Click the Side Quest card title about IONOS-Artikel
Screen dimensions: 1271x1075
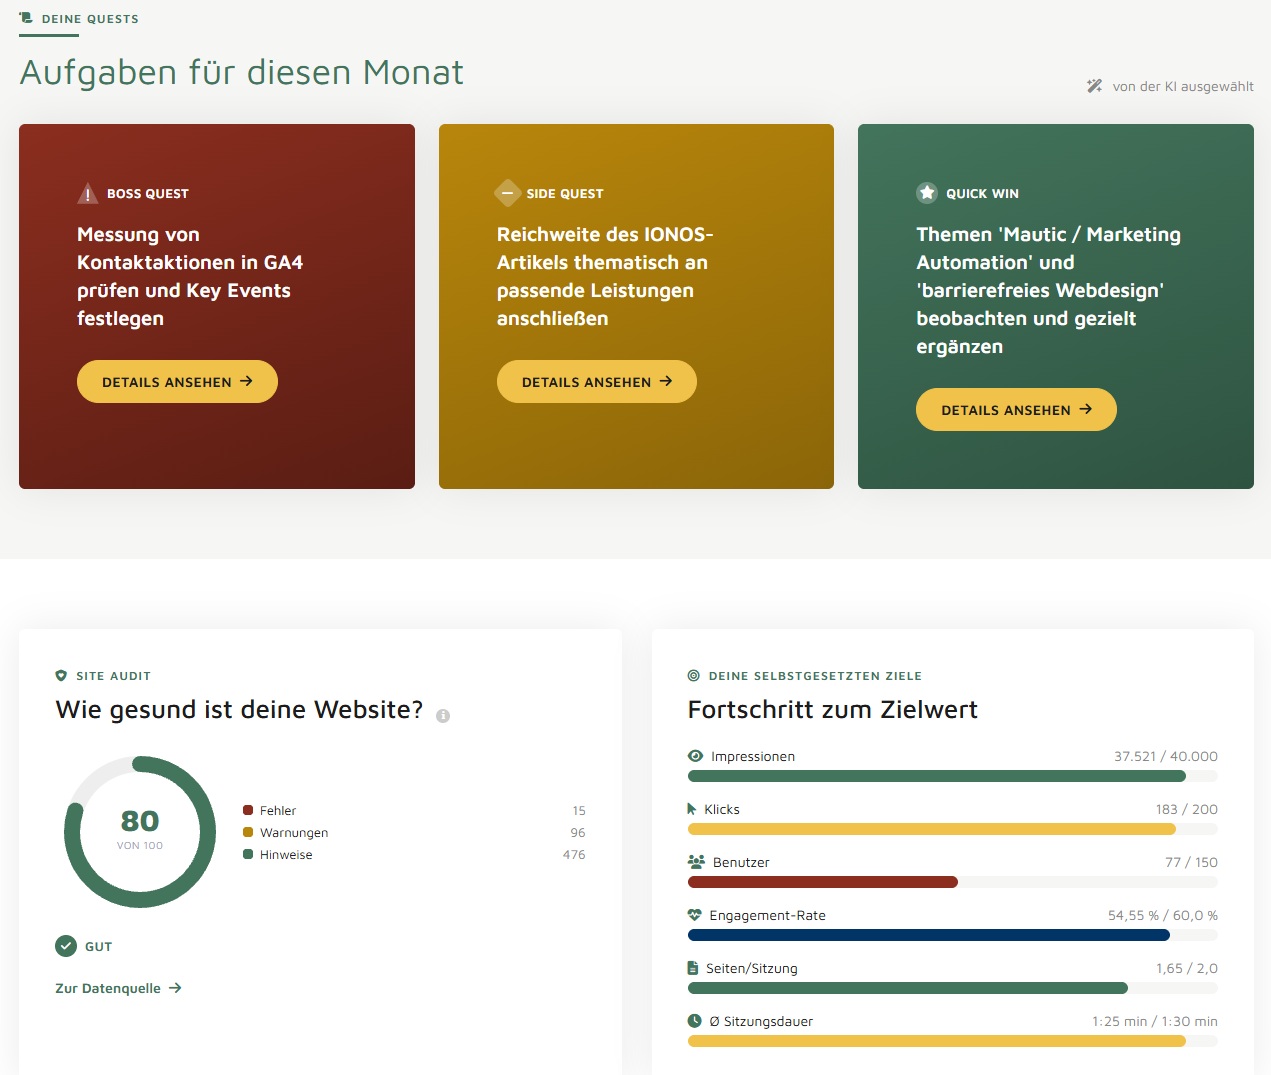(x=605, y=276)
